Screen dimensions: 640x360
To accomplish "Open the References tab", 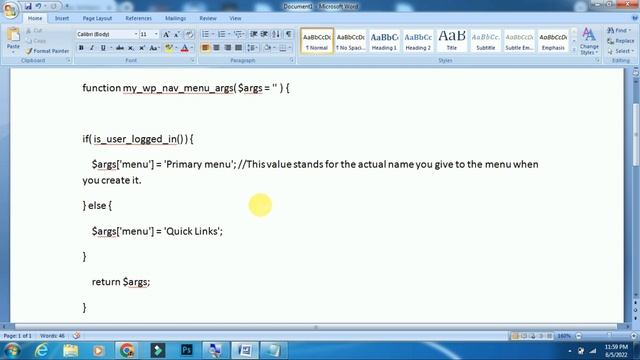I will 138,18.
